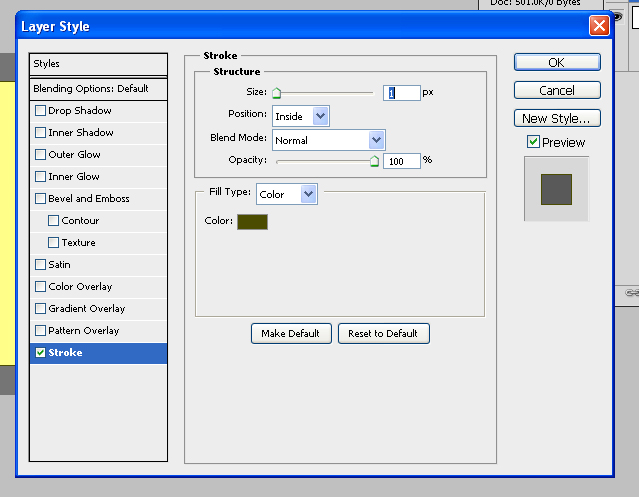Click the stroke Color swatch

pos(252,221)
